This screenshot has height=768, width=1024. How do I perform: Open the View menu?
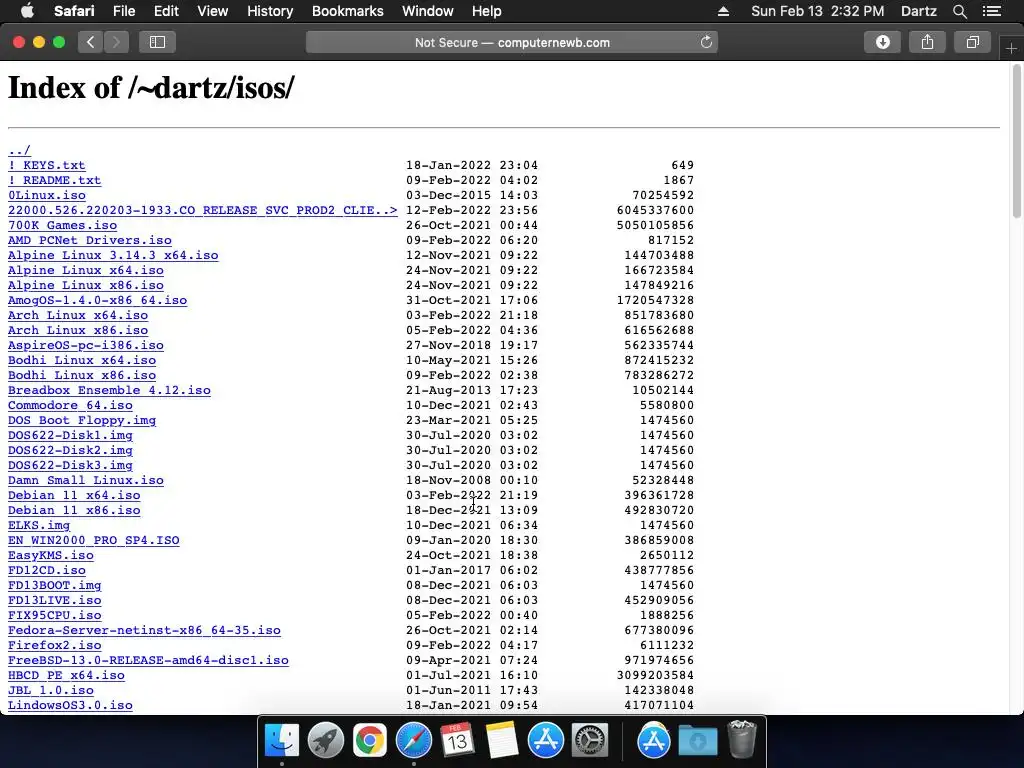point(212,11)
